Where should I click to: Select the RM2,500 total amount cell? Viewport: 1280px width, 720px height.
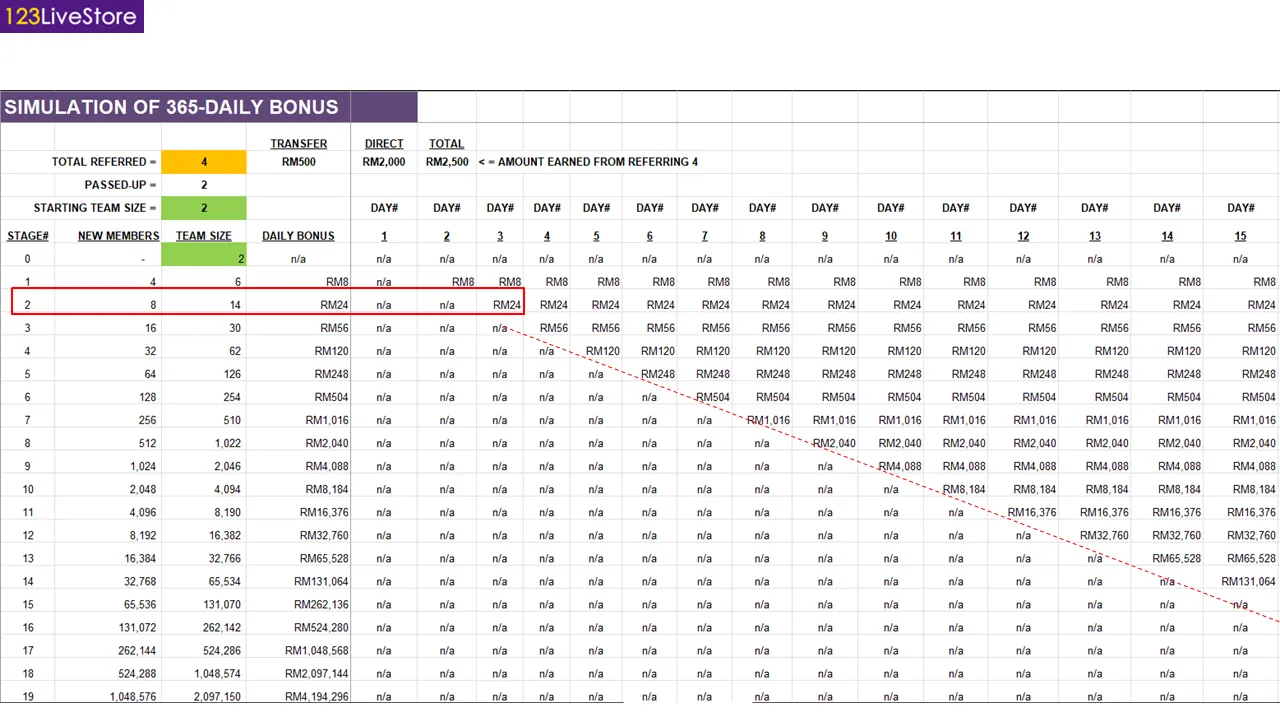[x=446, y=162]
